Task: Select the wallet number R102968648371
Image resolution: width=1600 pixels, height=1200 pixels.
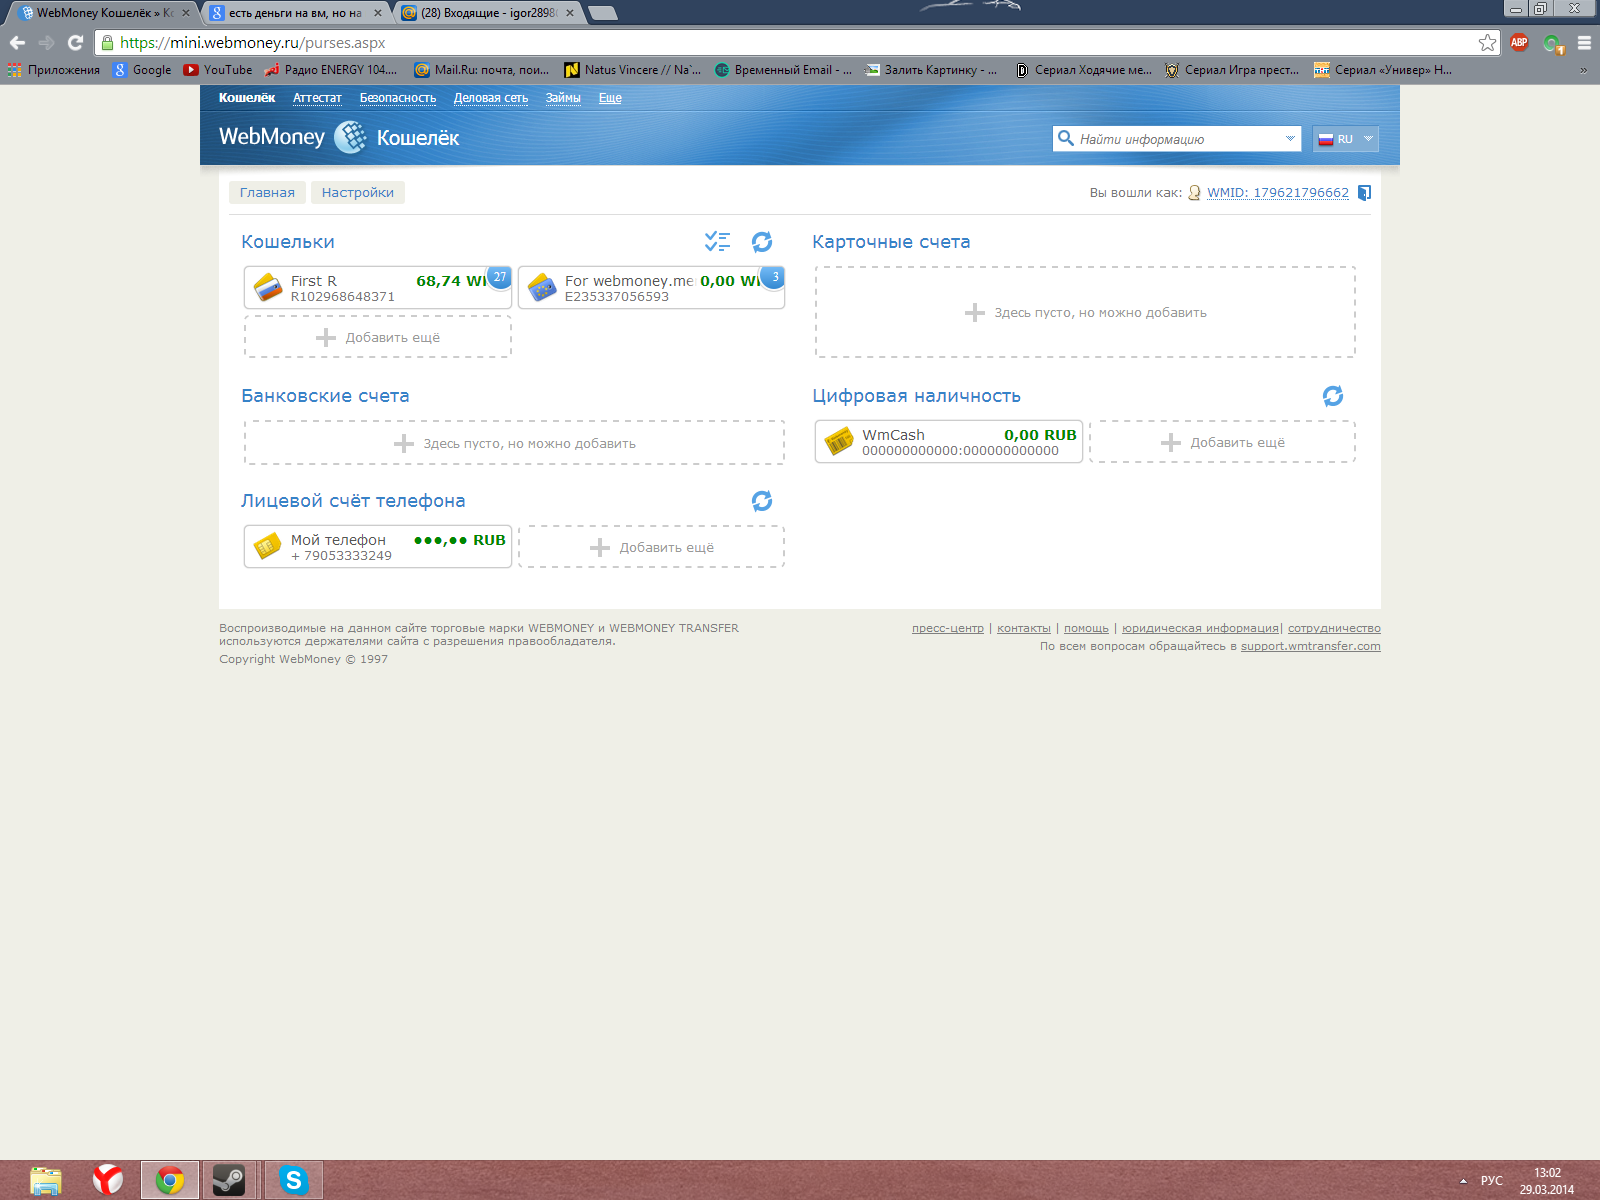Action: (x=343, y=297)
